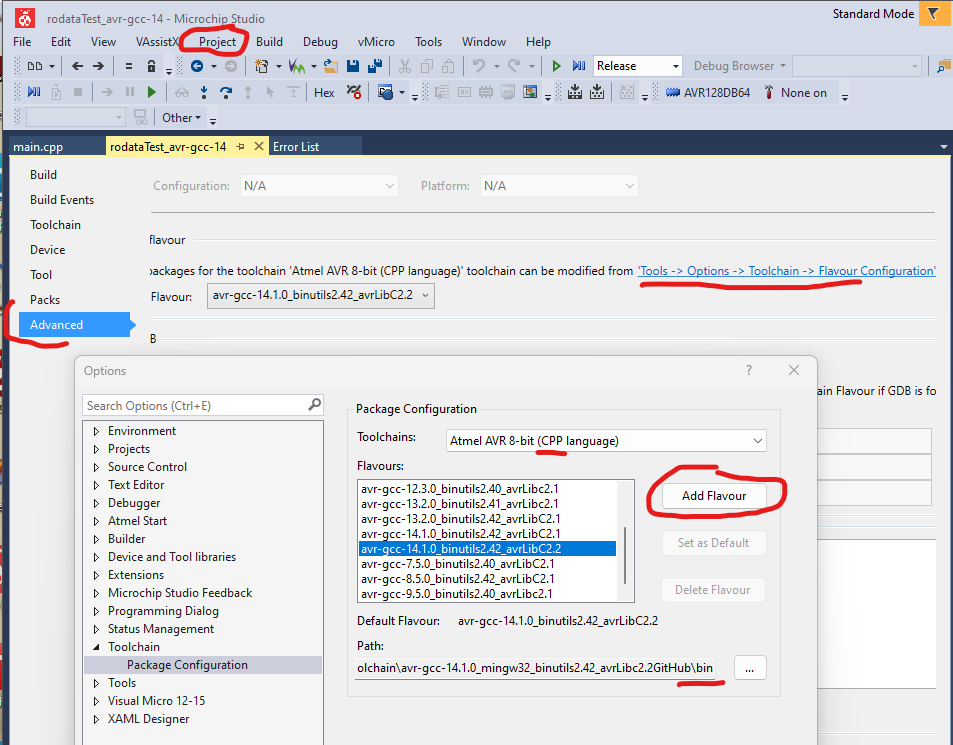Open the Release configuration dropdown

click(x=676, y=66)
